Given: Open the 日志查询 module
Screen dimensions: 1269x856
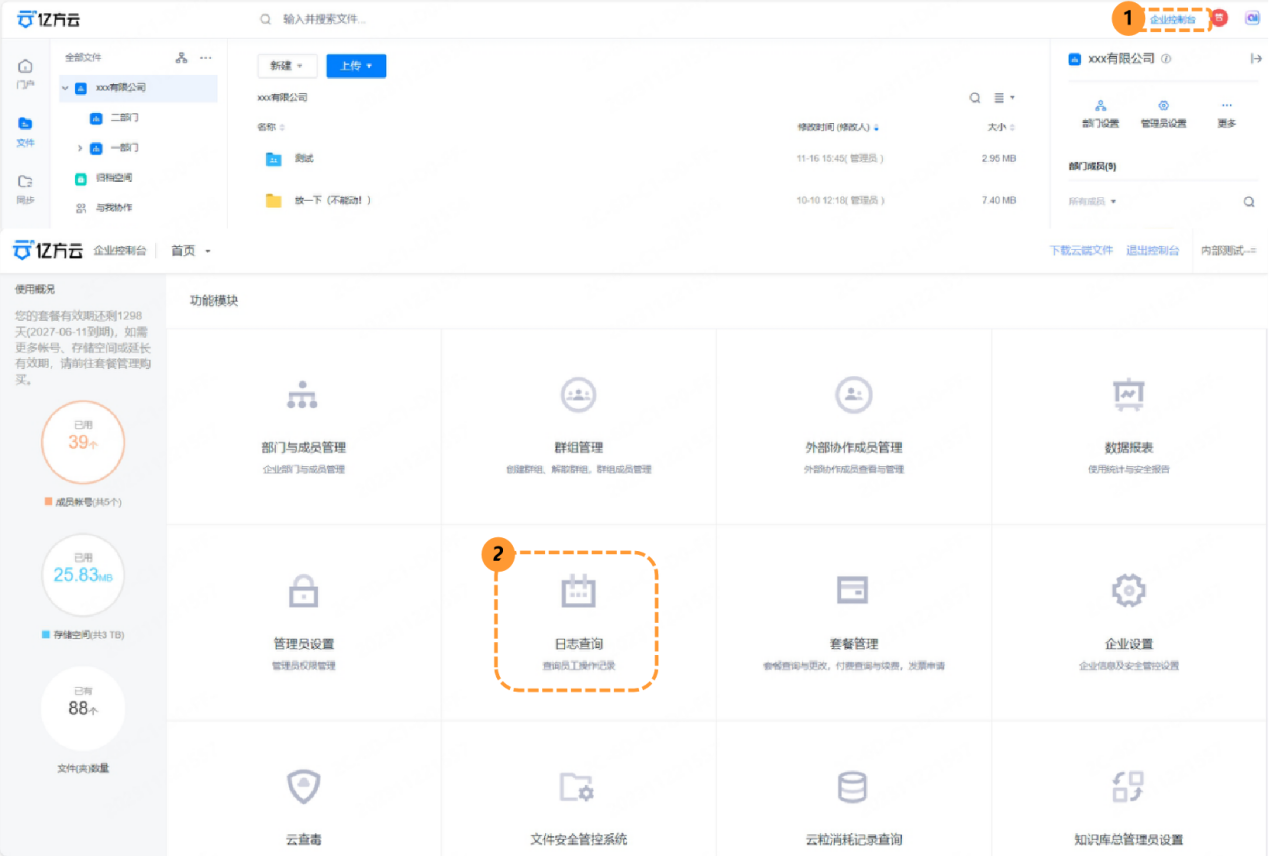Looking at the screenshot, I should pyautogui.click(x=578, y=623).
